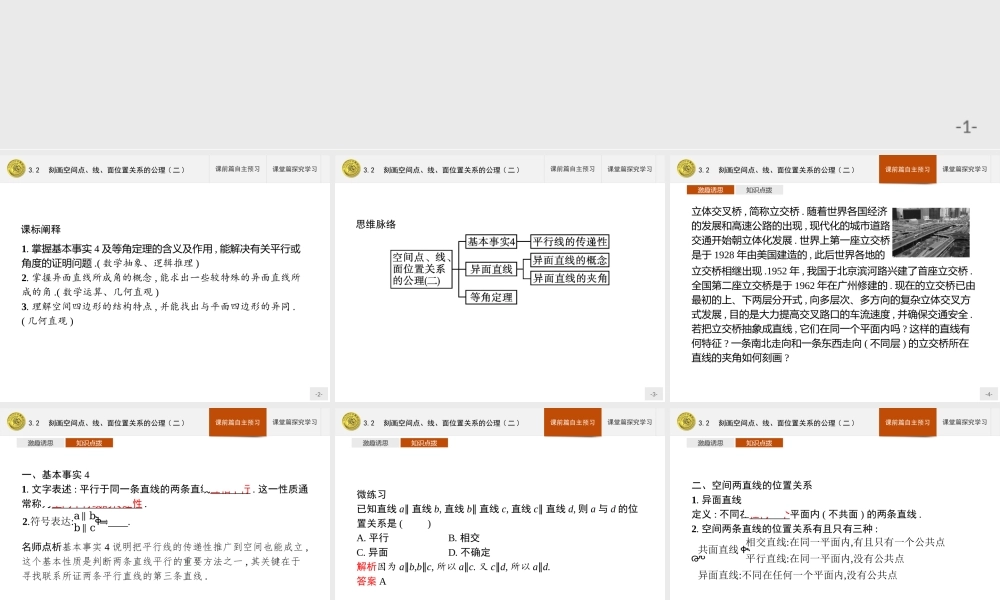Click the gold badge on the 微练习 slide header
The image size is (1000, 600).
point(349,422)
